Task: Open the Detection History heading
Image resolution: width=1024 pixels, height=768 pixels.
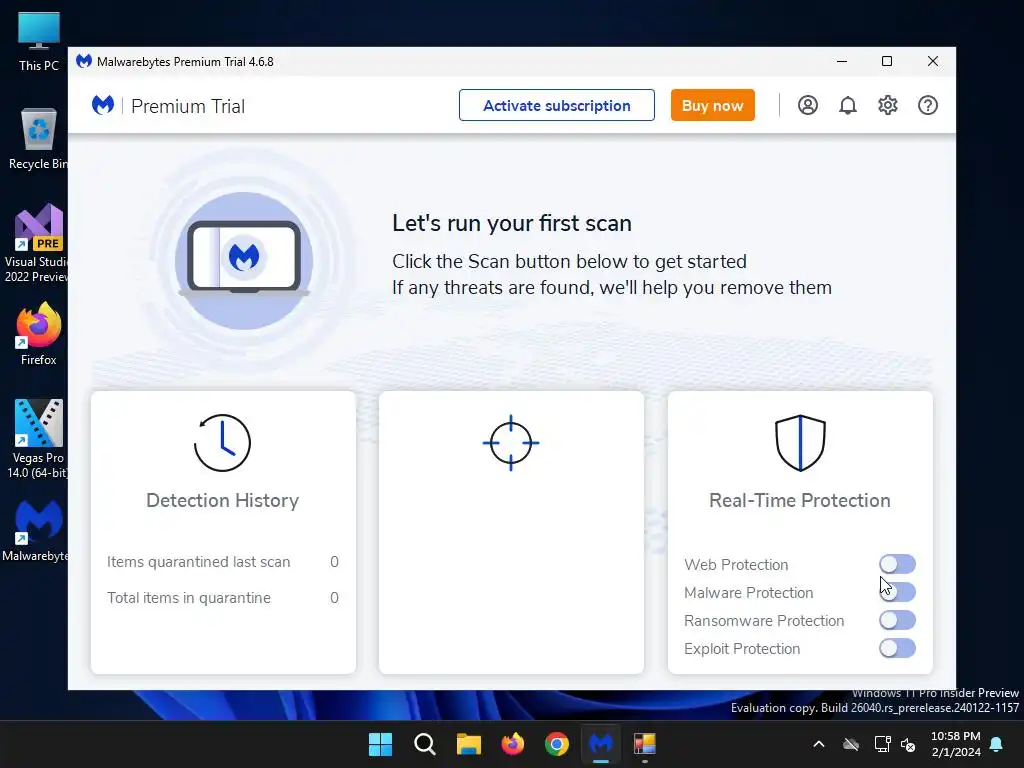Action: coord(223,500)
